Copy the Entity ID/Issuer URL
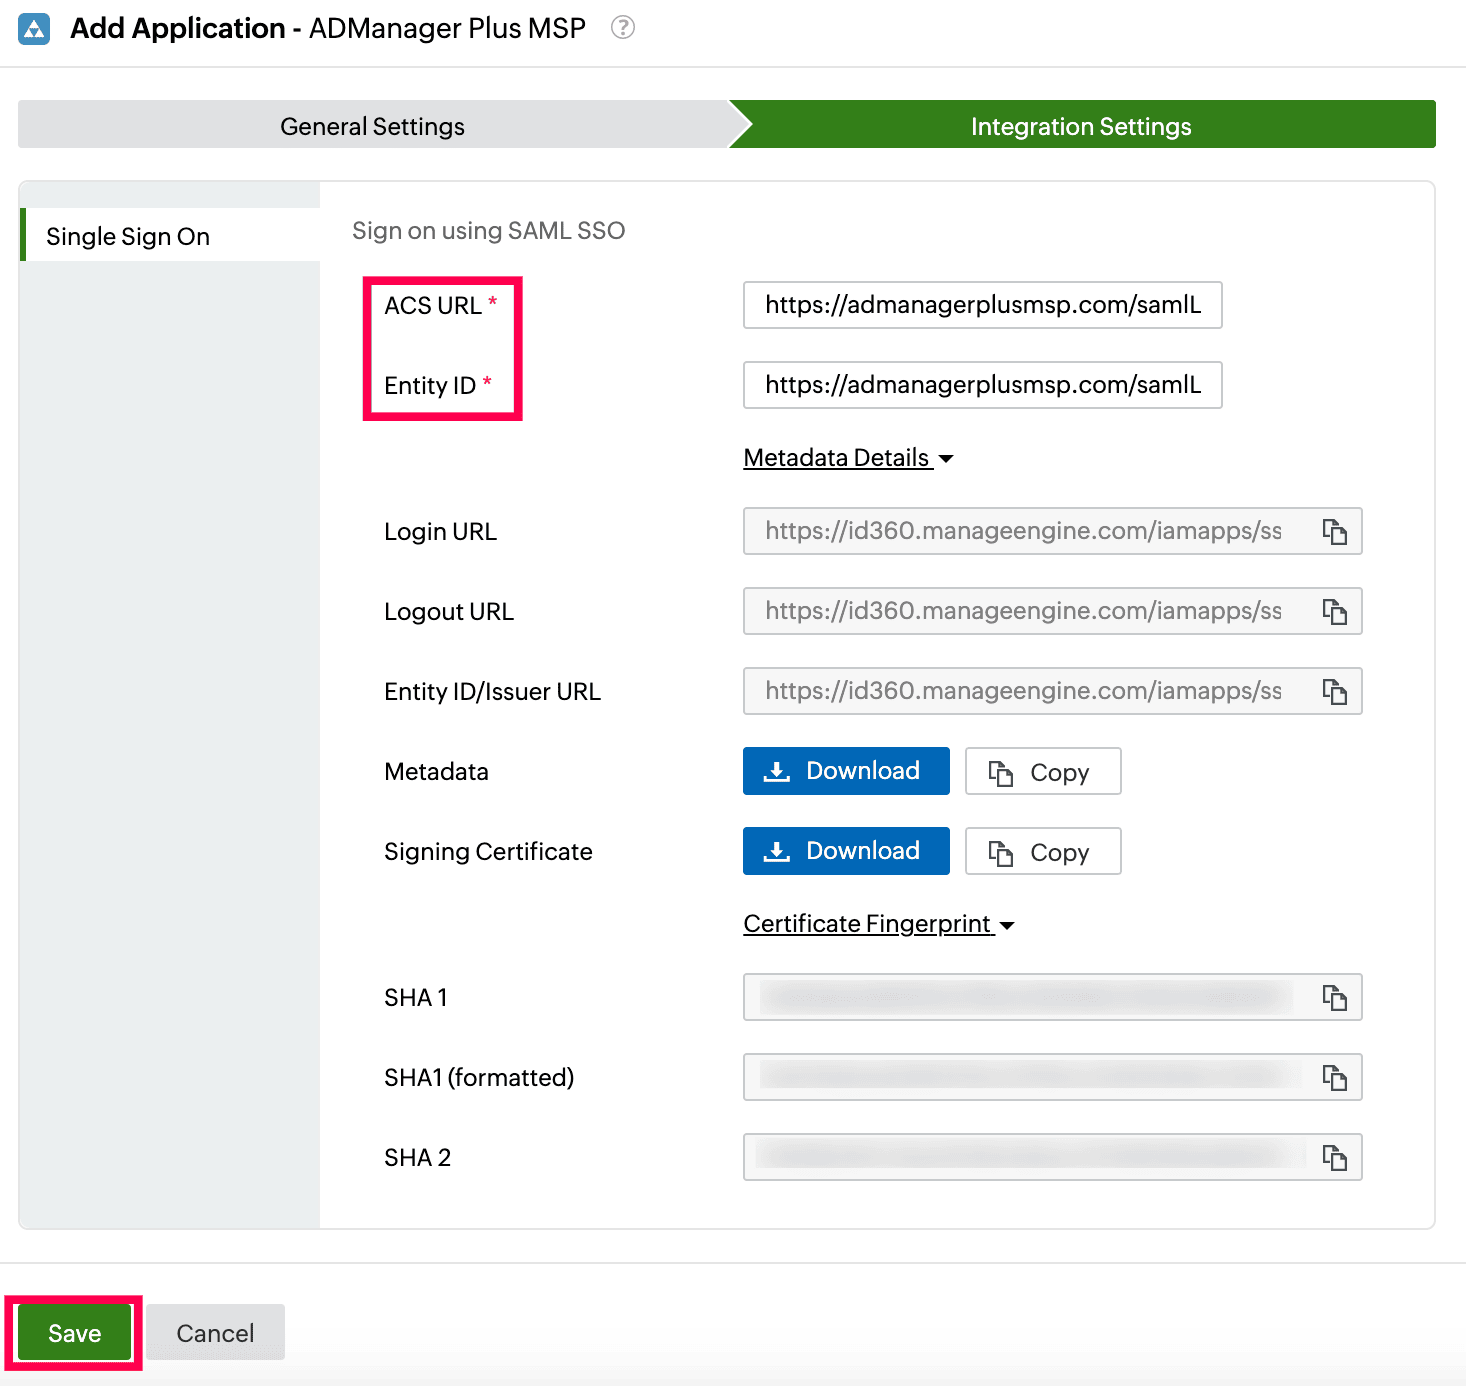Viewport: 1466px width, 1386px height. 1335,691
